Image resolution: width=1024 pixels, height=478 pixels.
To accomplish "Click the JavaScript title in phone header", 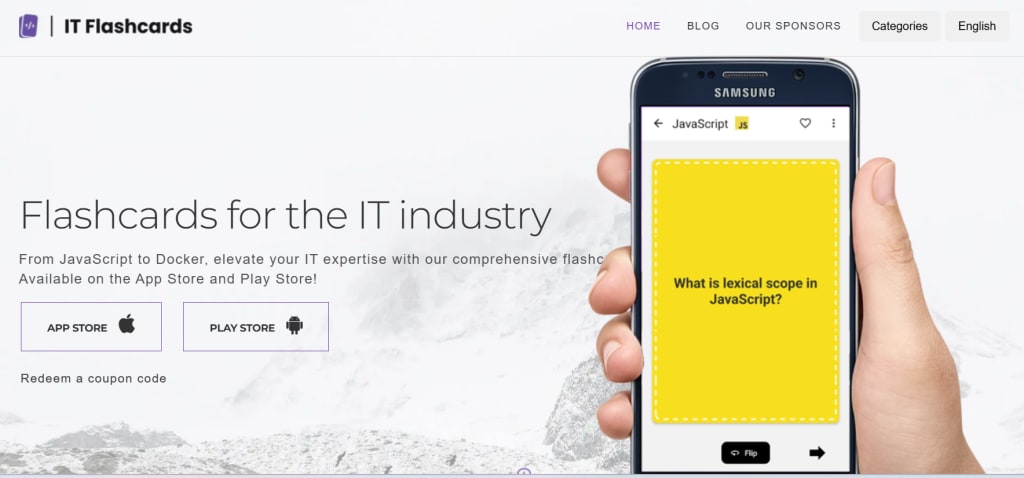I will coord(700,123).
